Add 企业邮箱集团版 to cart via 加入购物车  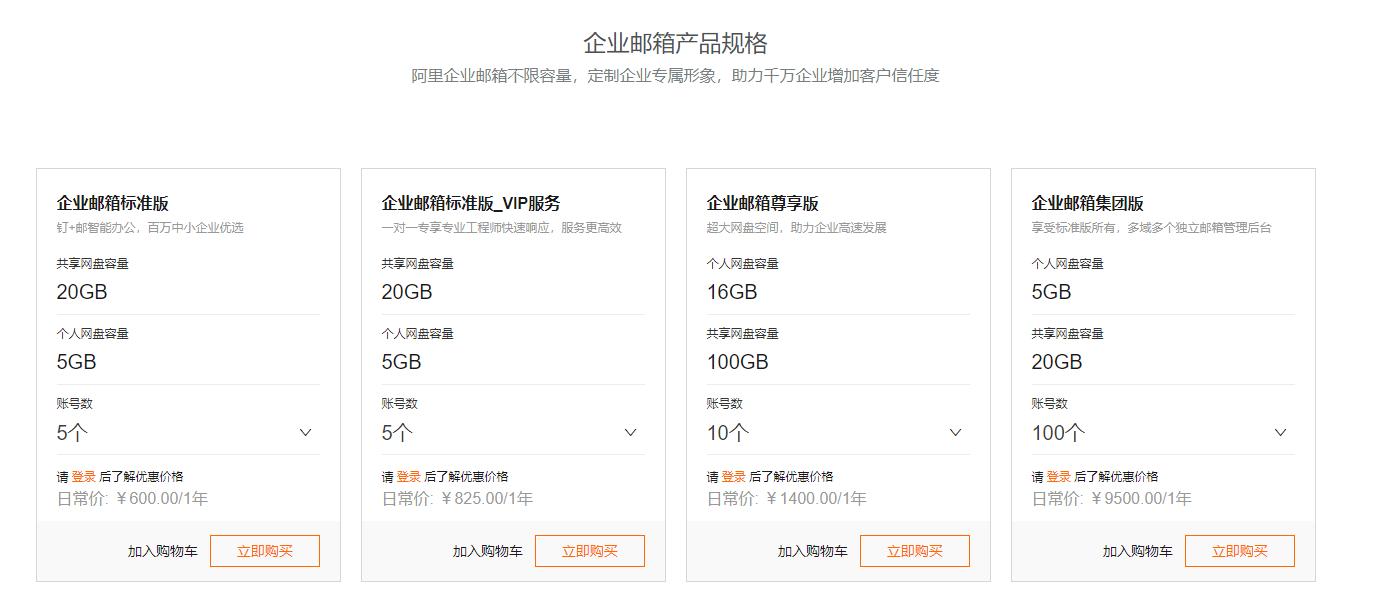coord(1138,551)
